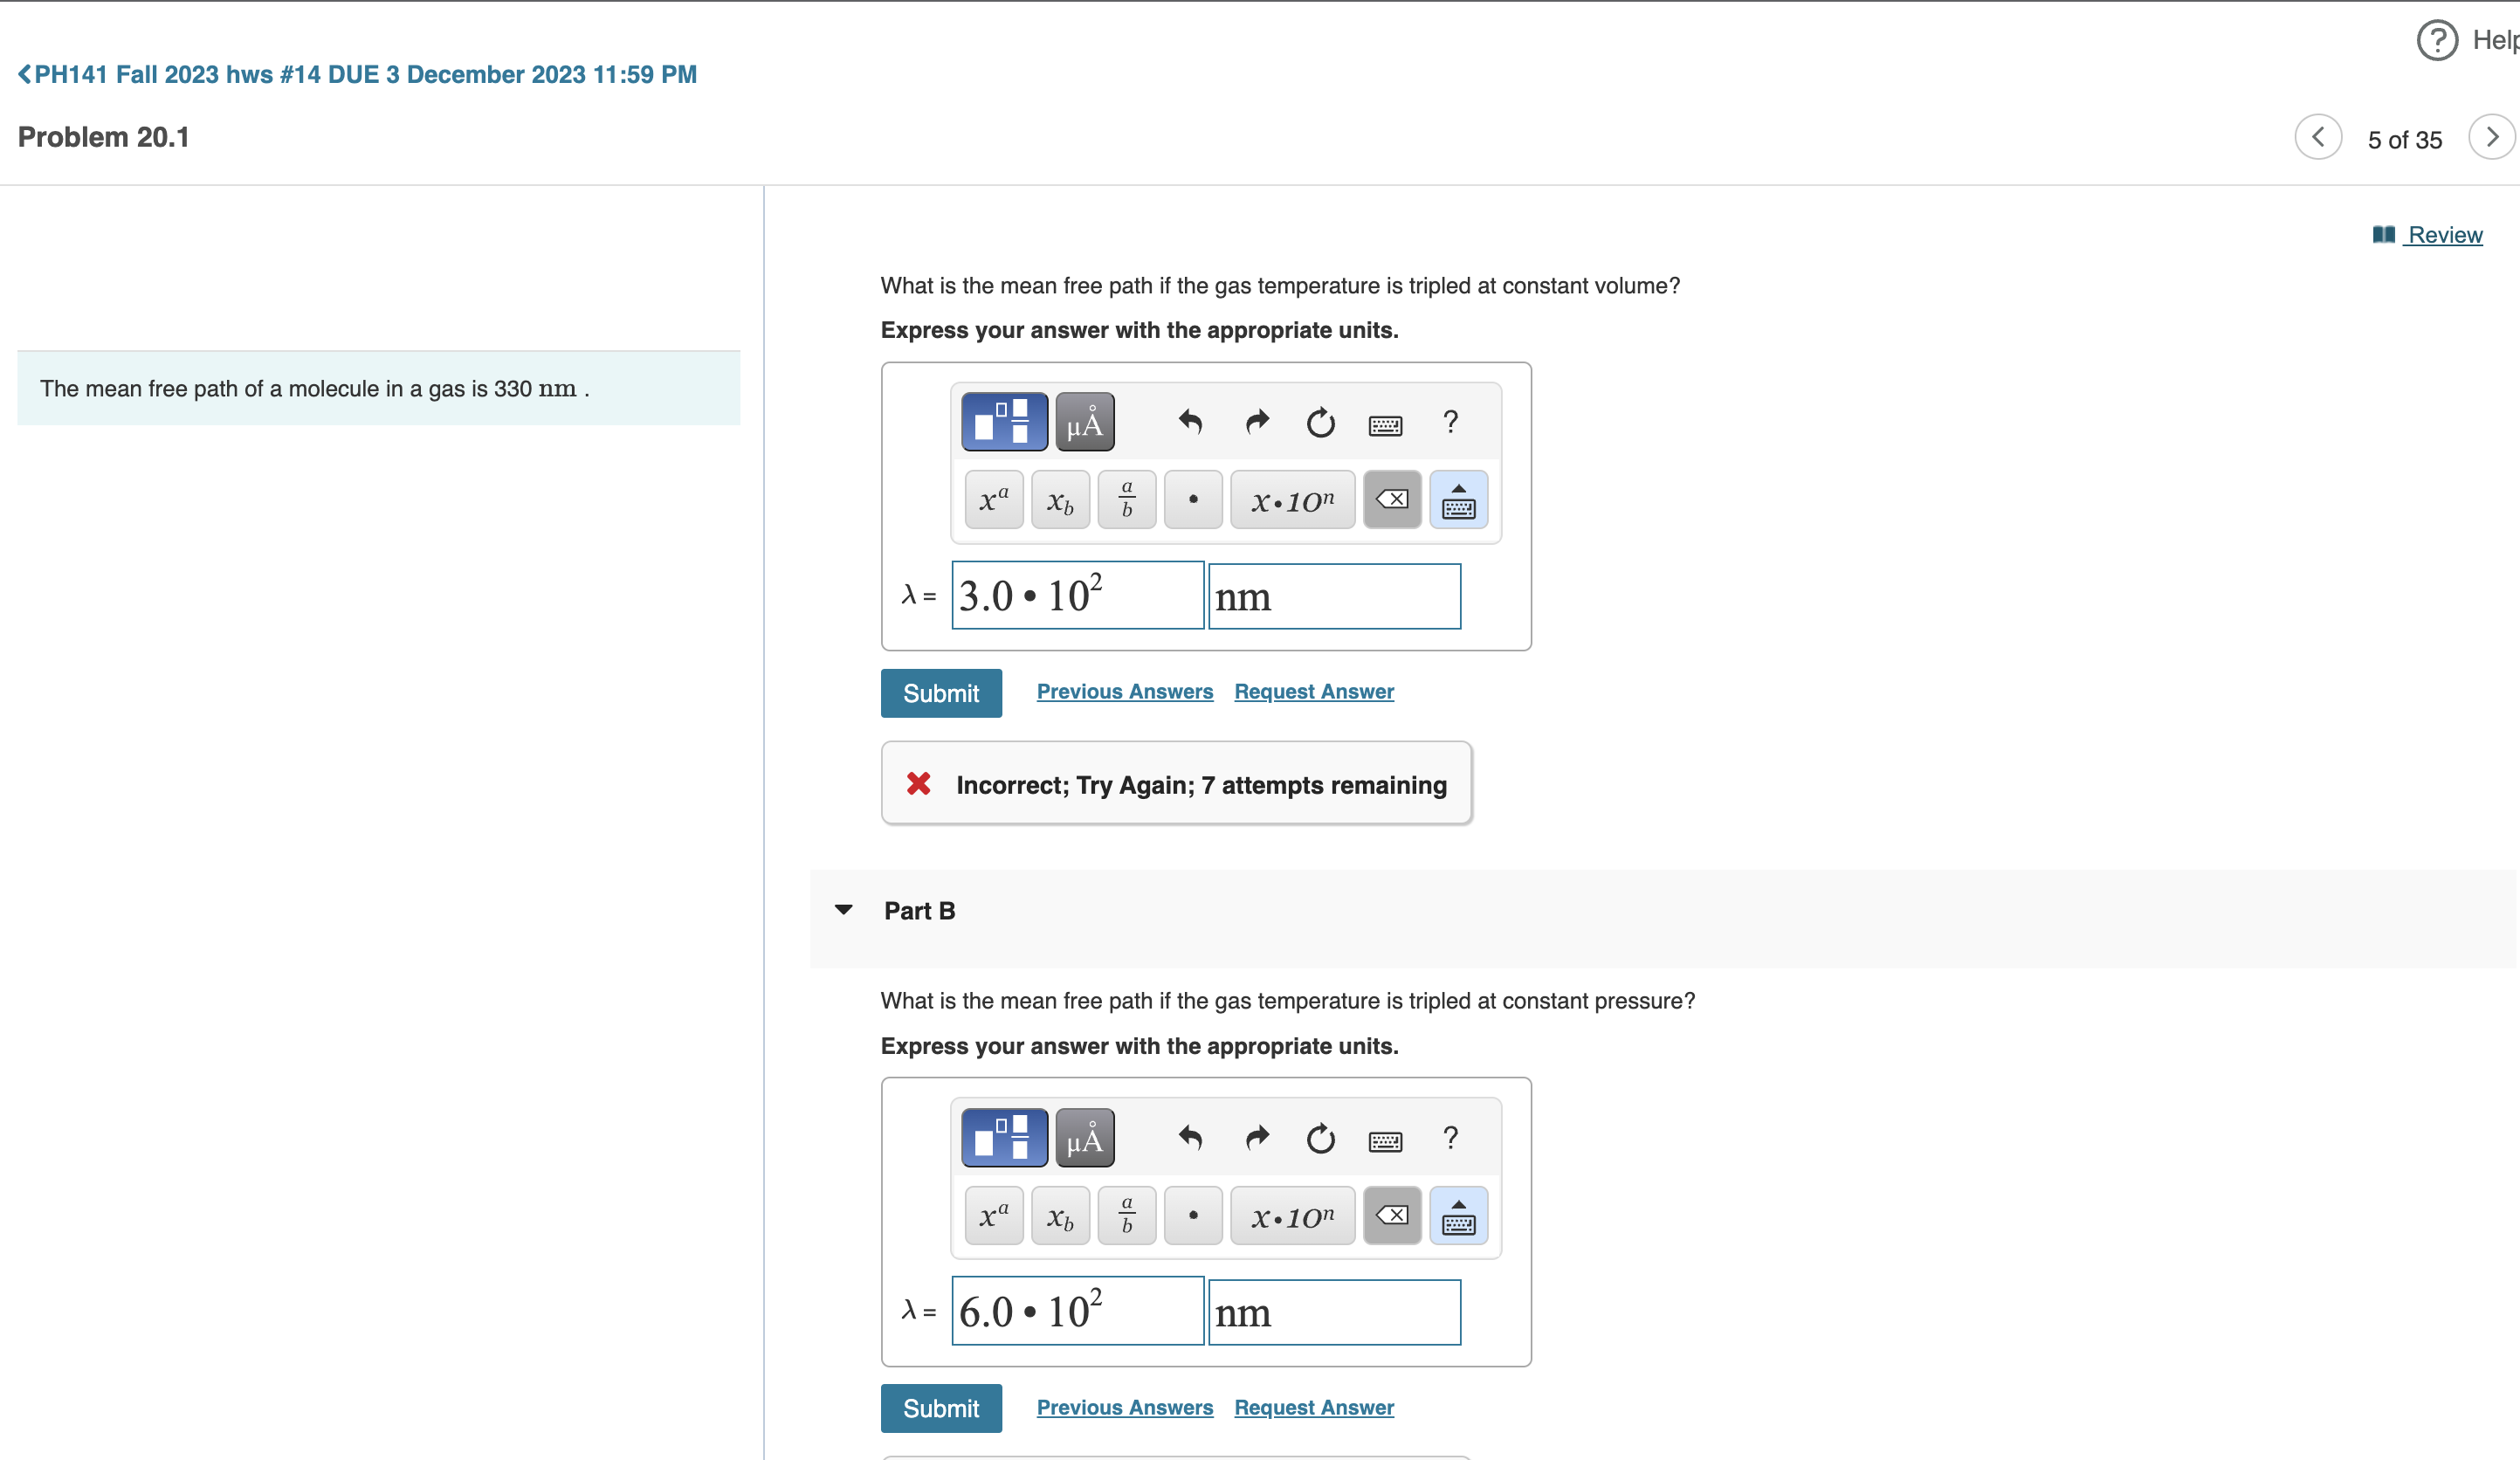The height and width of the screenshot is (1460, 2520).
Task: Open Previous Answers for Part B
Action: [1125, 1407]
